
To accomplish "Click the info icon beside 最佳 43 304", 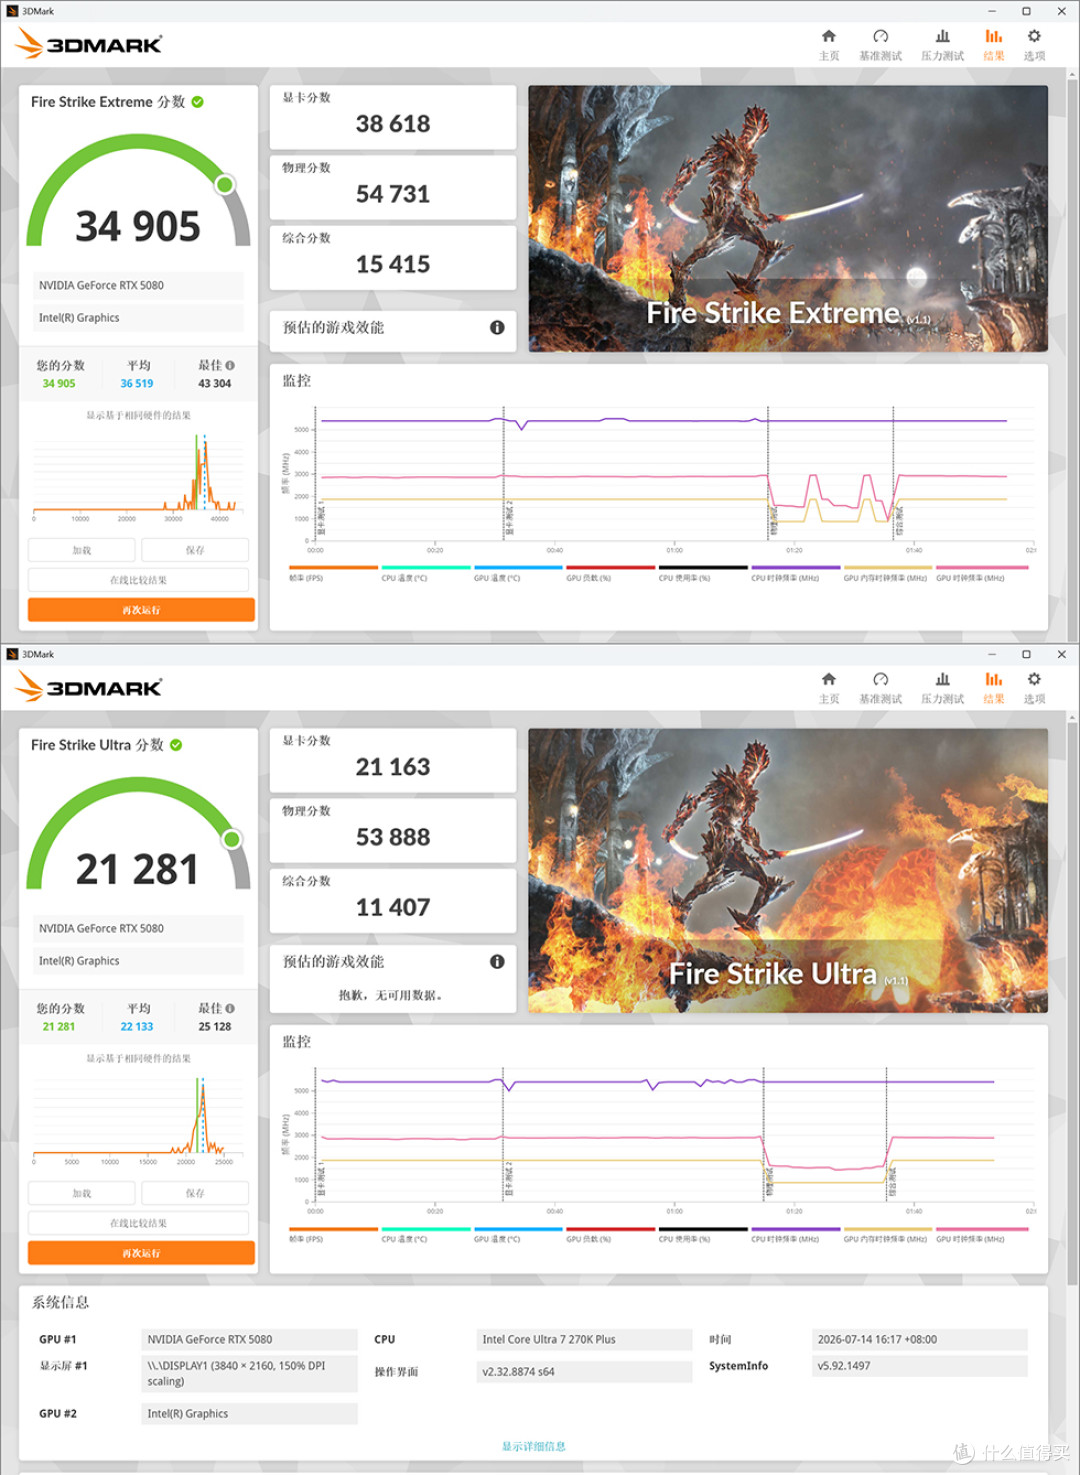I will pyautogui.click(x=230, y=365).
